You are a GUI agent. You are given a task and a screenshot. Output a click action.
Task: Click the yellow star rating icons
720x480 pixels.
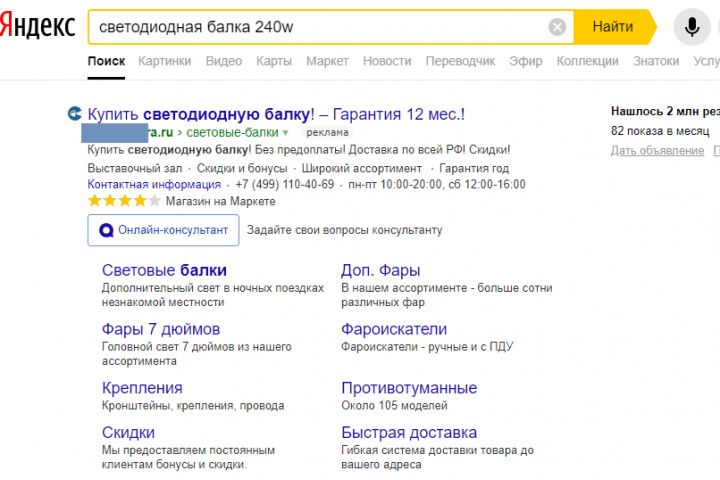click(x=123, y=201)
